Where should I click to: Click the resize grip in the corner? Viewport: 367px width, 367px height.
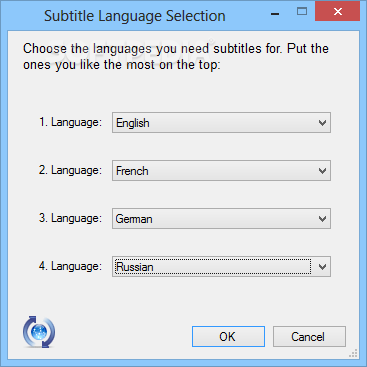point(354,353)
